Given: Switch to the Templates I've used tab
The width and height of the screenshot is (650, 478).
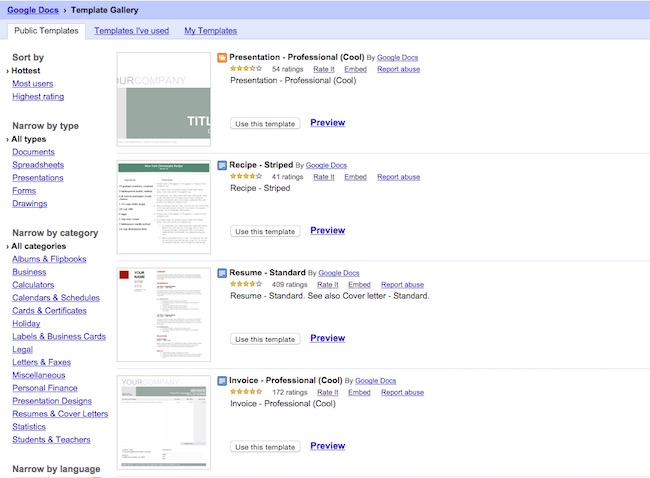Looking at the screenshot, I should [x=131, y=31].
